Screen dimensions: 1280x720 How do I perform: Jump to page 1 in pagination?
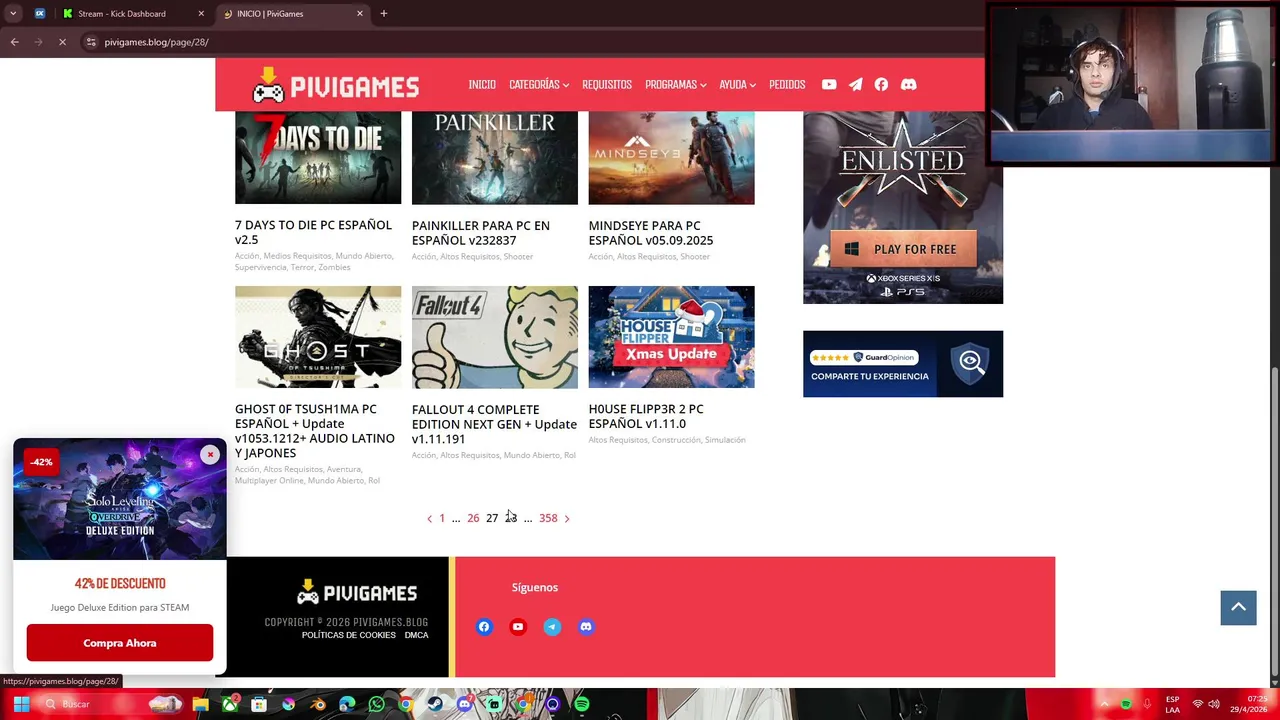click(442, 518)
